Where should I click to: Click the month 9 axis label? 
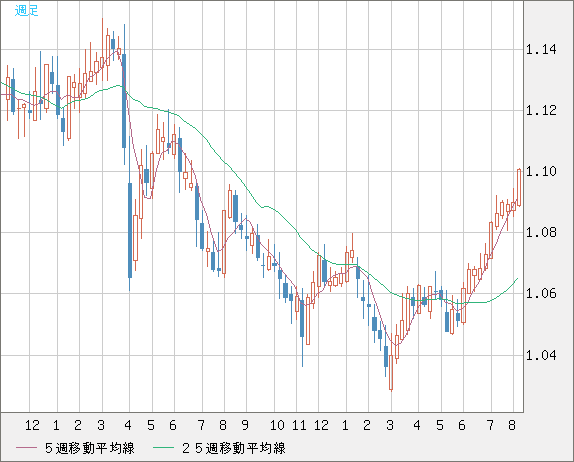(x=245, y=425)
